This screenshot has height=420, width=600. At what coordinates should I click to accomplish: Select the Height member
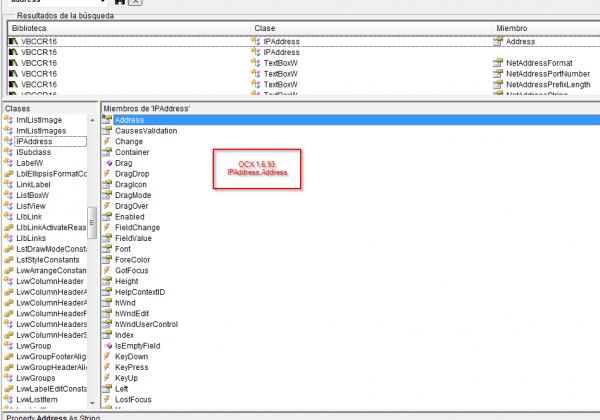[126, 281]
